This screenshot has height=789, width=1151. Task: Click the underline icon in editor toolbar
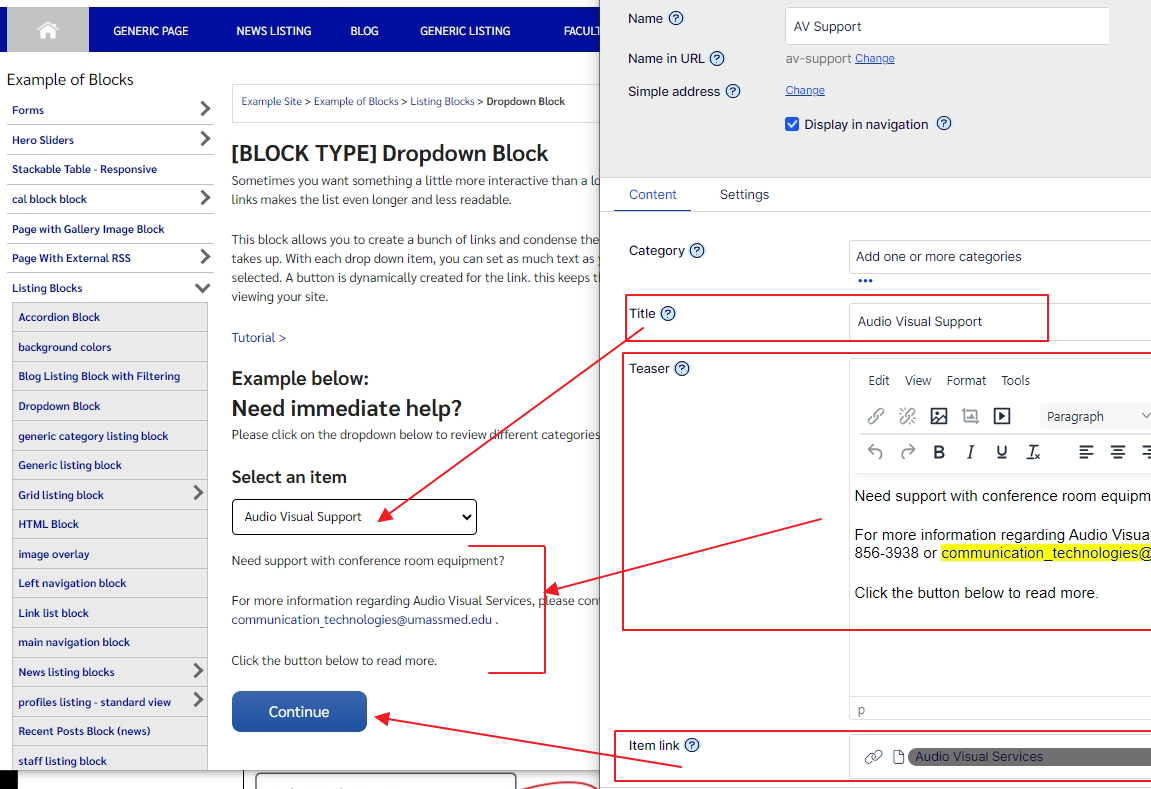(x=1002, y=452)
